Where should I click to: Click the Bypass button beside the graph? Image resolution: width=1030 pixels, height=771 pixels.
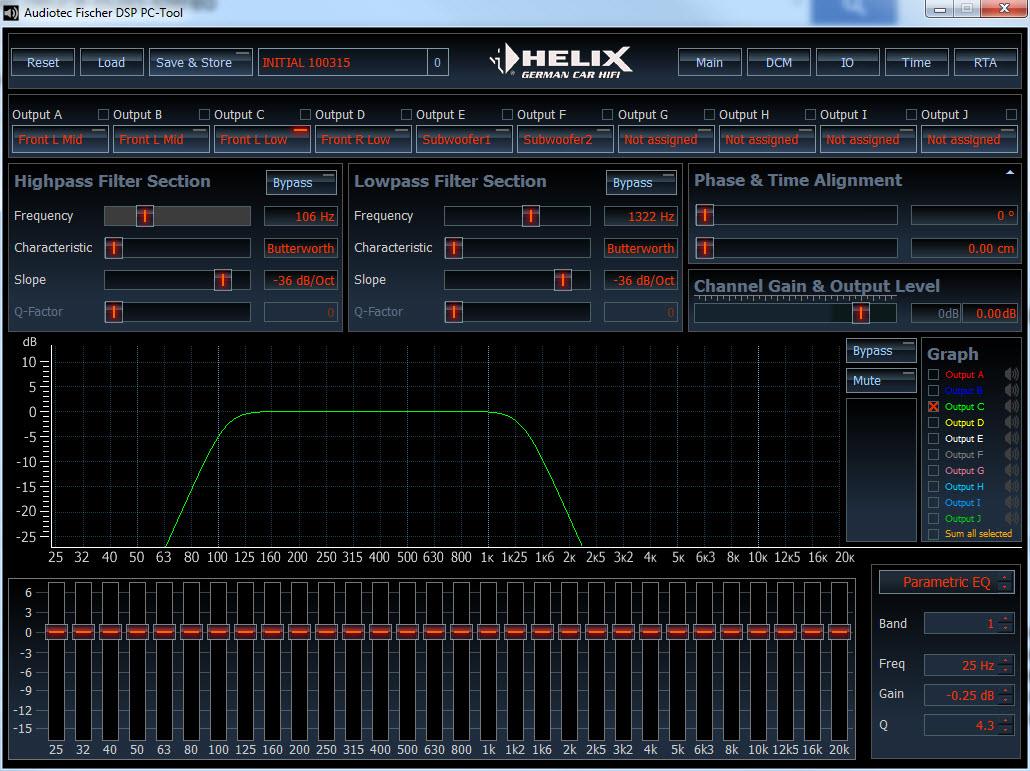pos(881,351)
